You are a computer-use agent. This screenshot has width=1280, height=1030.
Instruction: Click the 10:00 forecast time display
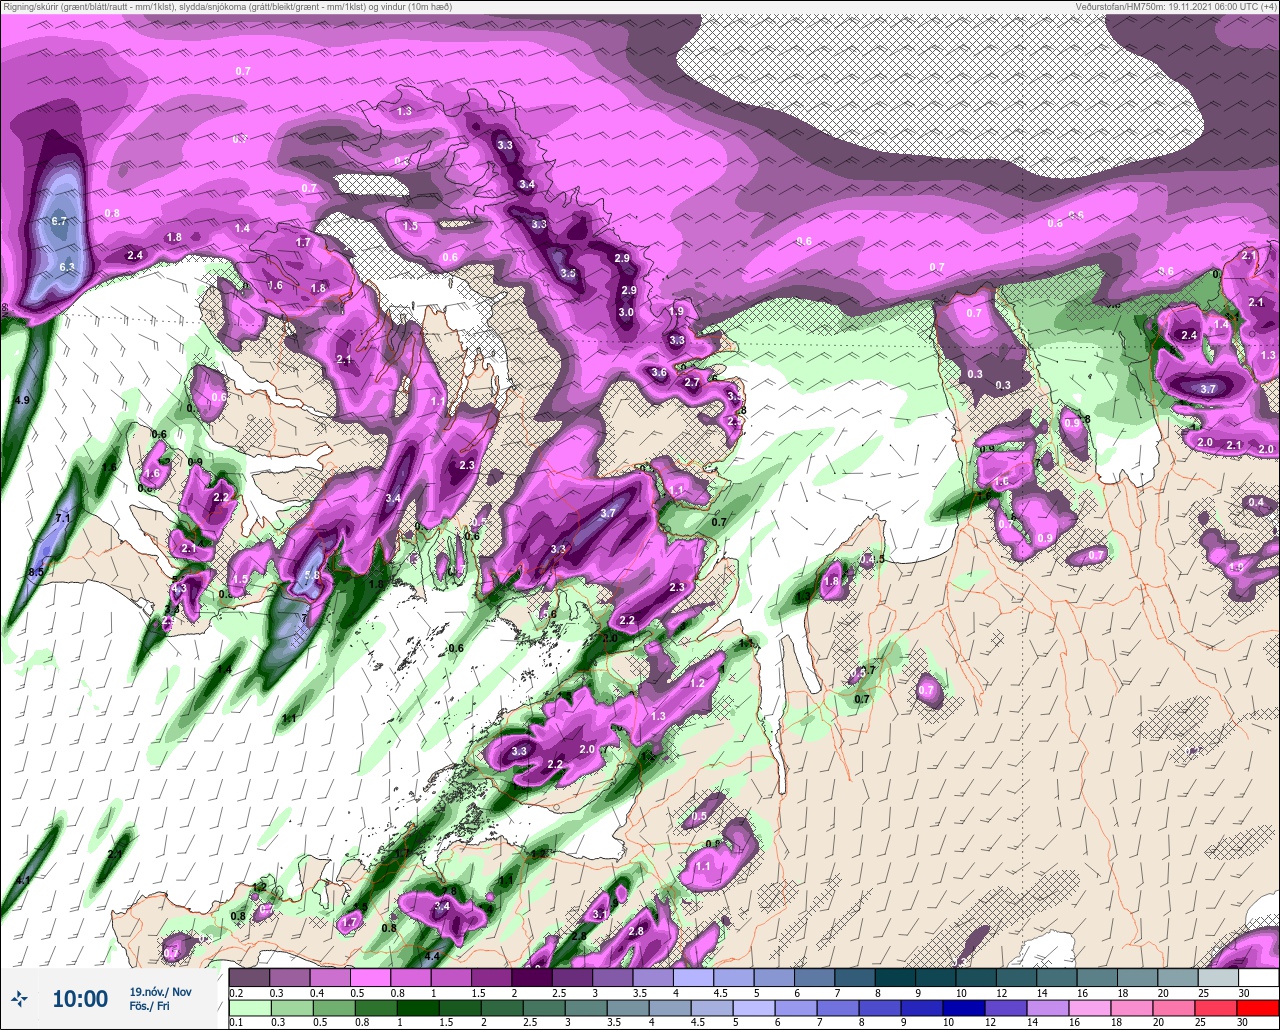(x=80, y=999)
